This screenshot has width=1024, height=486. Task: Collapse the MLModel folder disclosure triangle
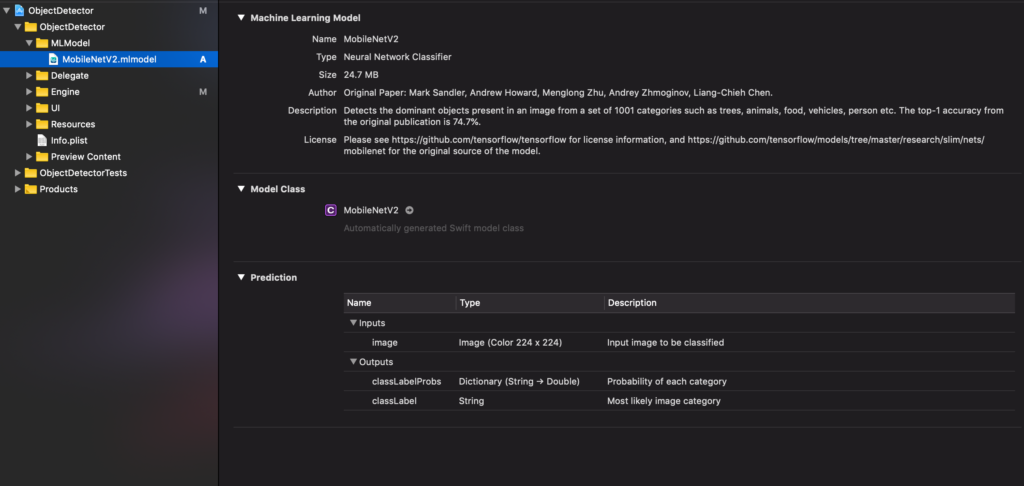coord(29,43)
